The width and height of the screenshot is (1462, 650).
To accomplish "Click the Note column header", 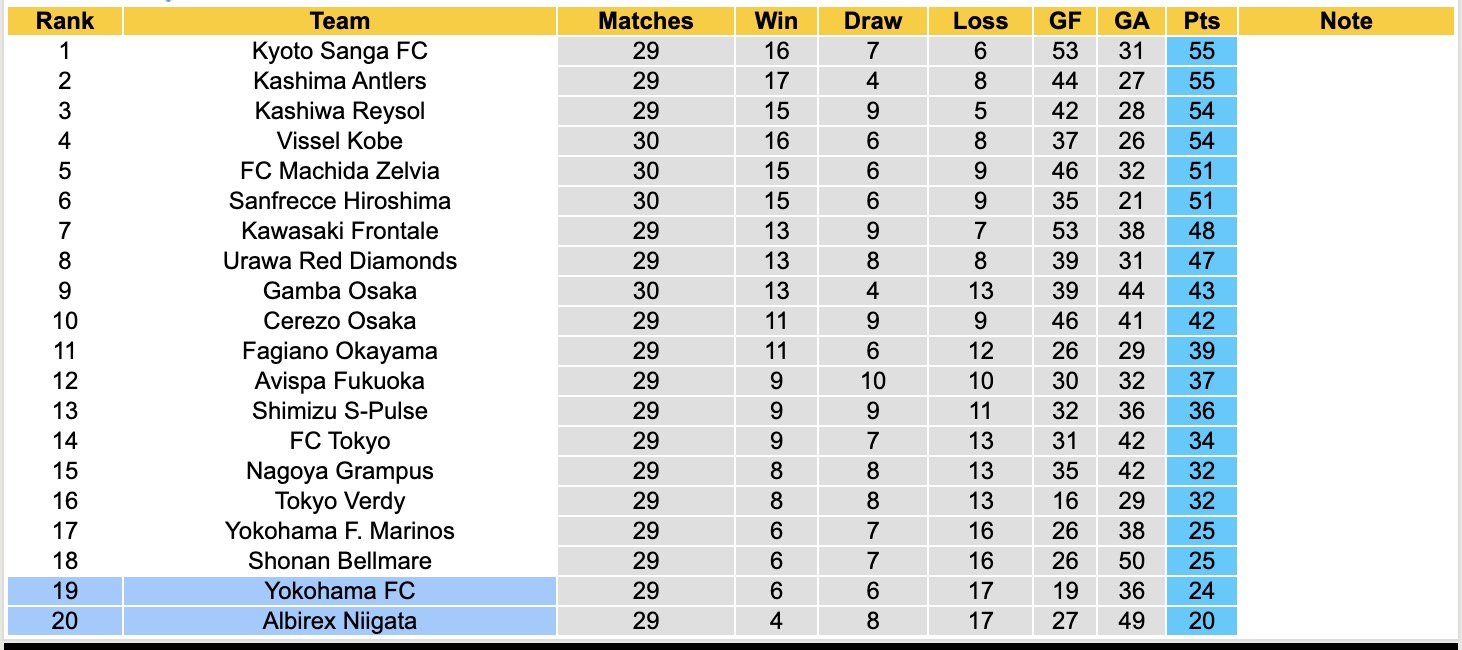I will (1346, 21).
